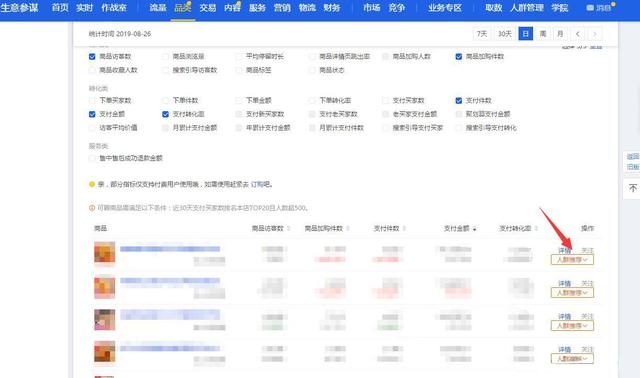The height and width of the screenshot is (378, 640).
Task: Open the 业务专区 nav item
Action: [x=445, y=7]
